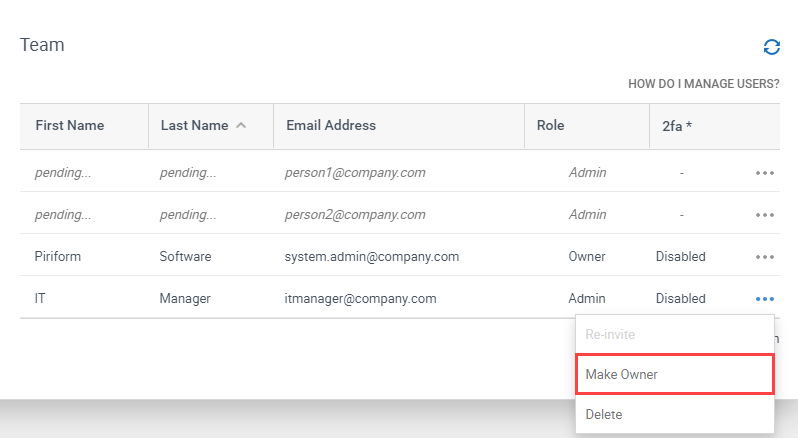Viewport: 798px width, 440px height.
Task: Click the Manager last name cell
Action: (x=185, y=299)
